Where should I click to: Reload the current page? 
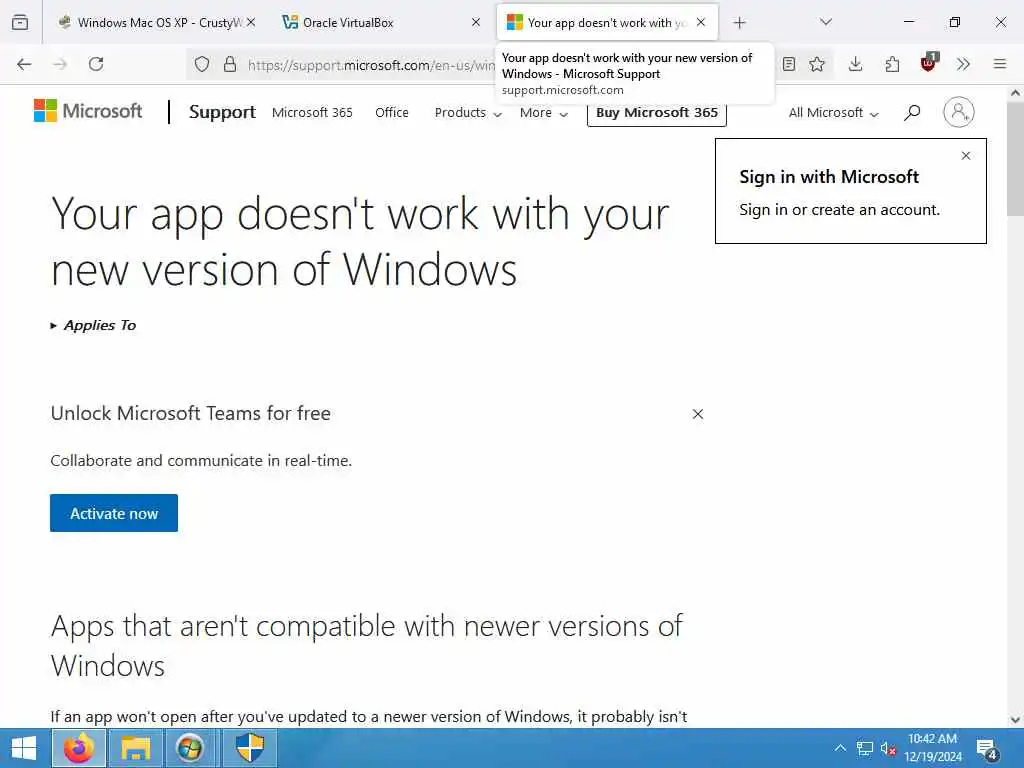96,64
